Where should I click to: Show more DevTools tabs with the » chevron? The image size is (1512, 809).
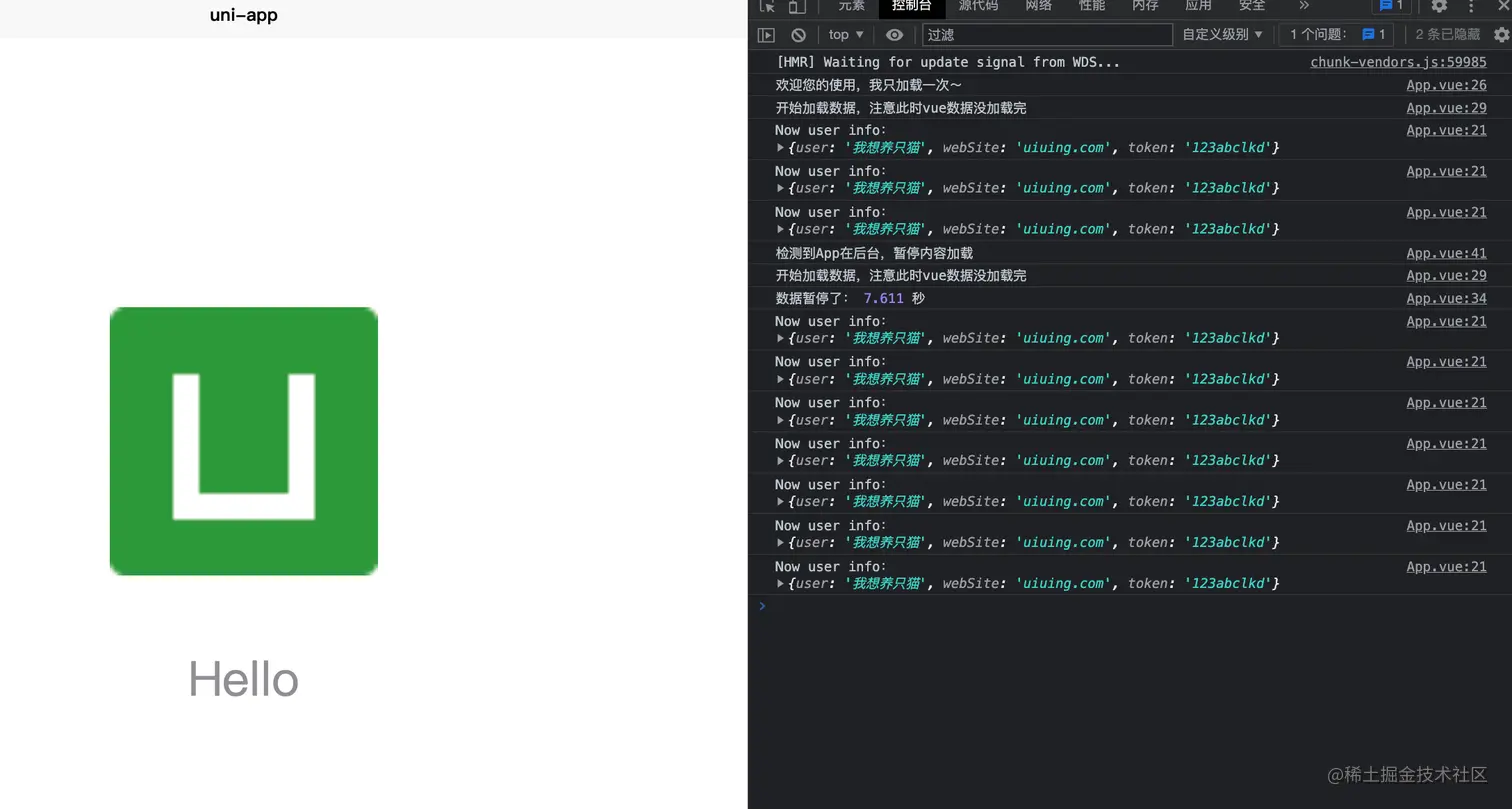1303,6
